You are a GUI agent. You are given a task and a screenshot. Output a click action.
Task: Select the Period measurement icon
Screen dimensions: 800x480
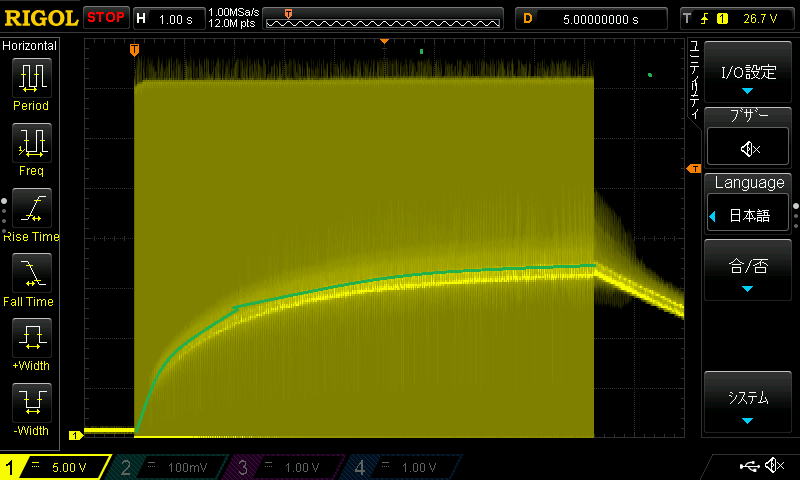32,78
